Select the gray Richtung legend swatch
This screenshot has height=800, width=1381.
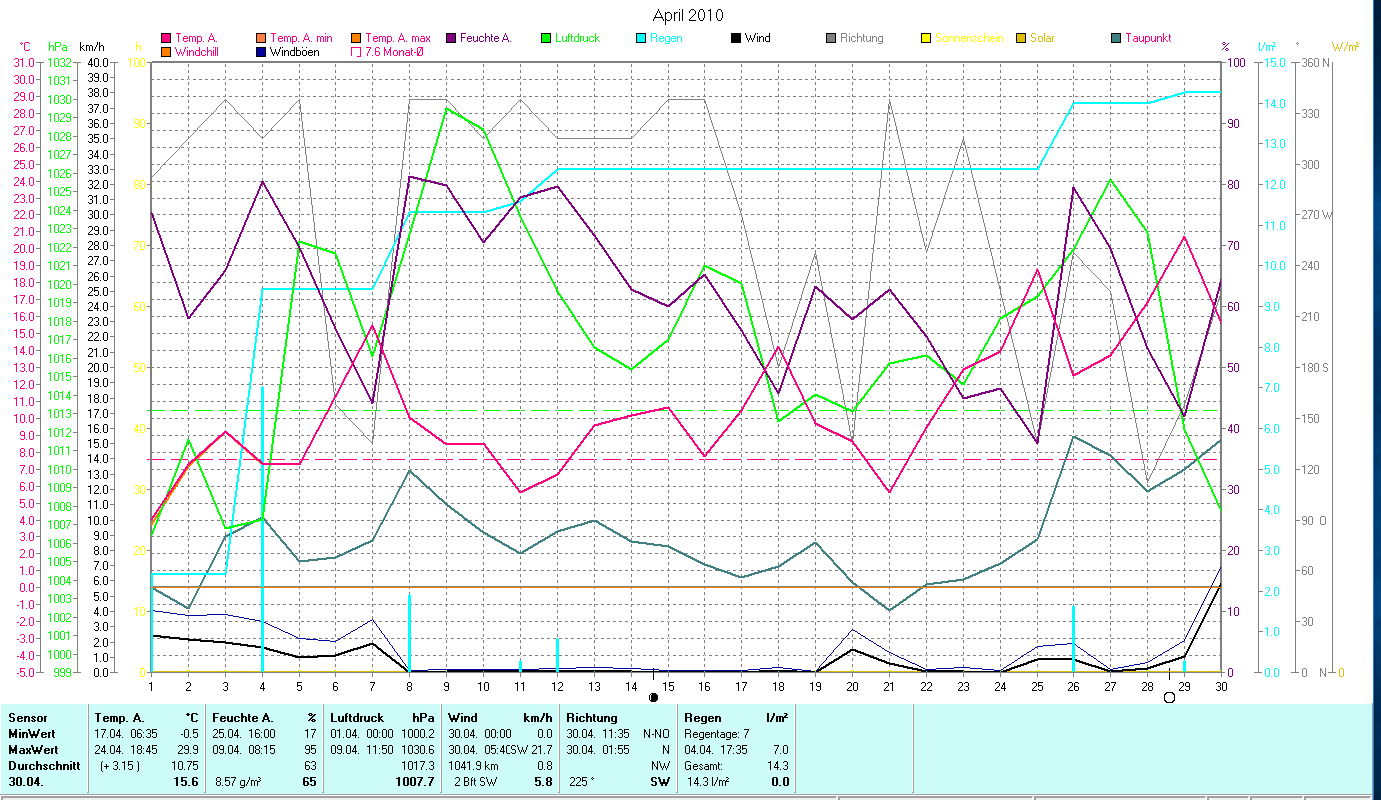pos(831,38)
